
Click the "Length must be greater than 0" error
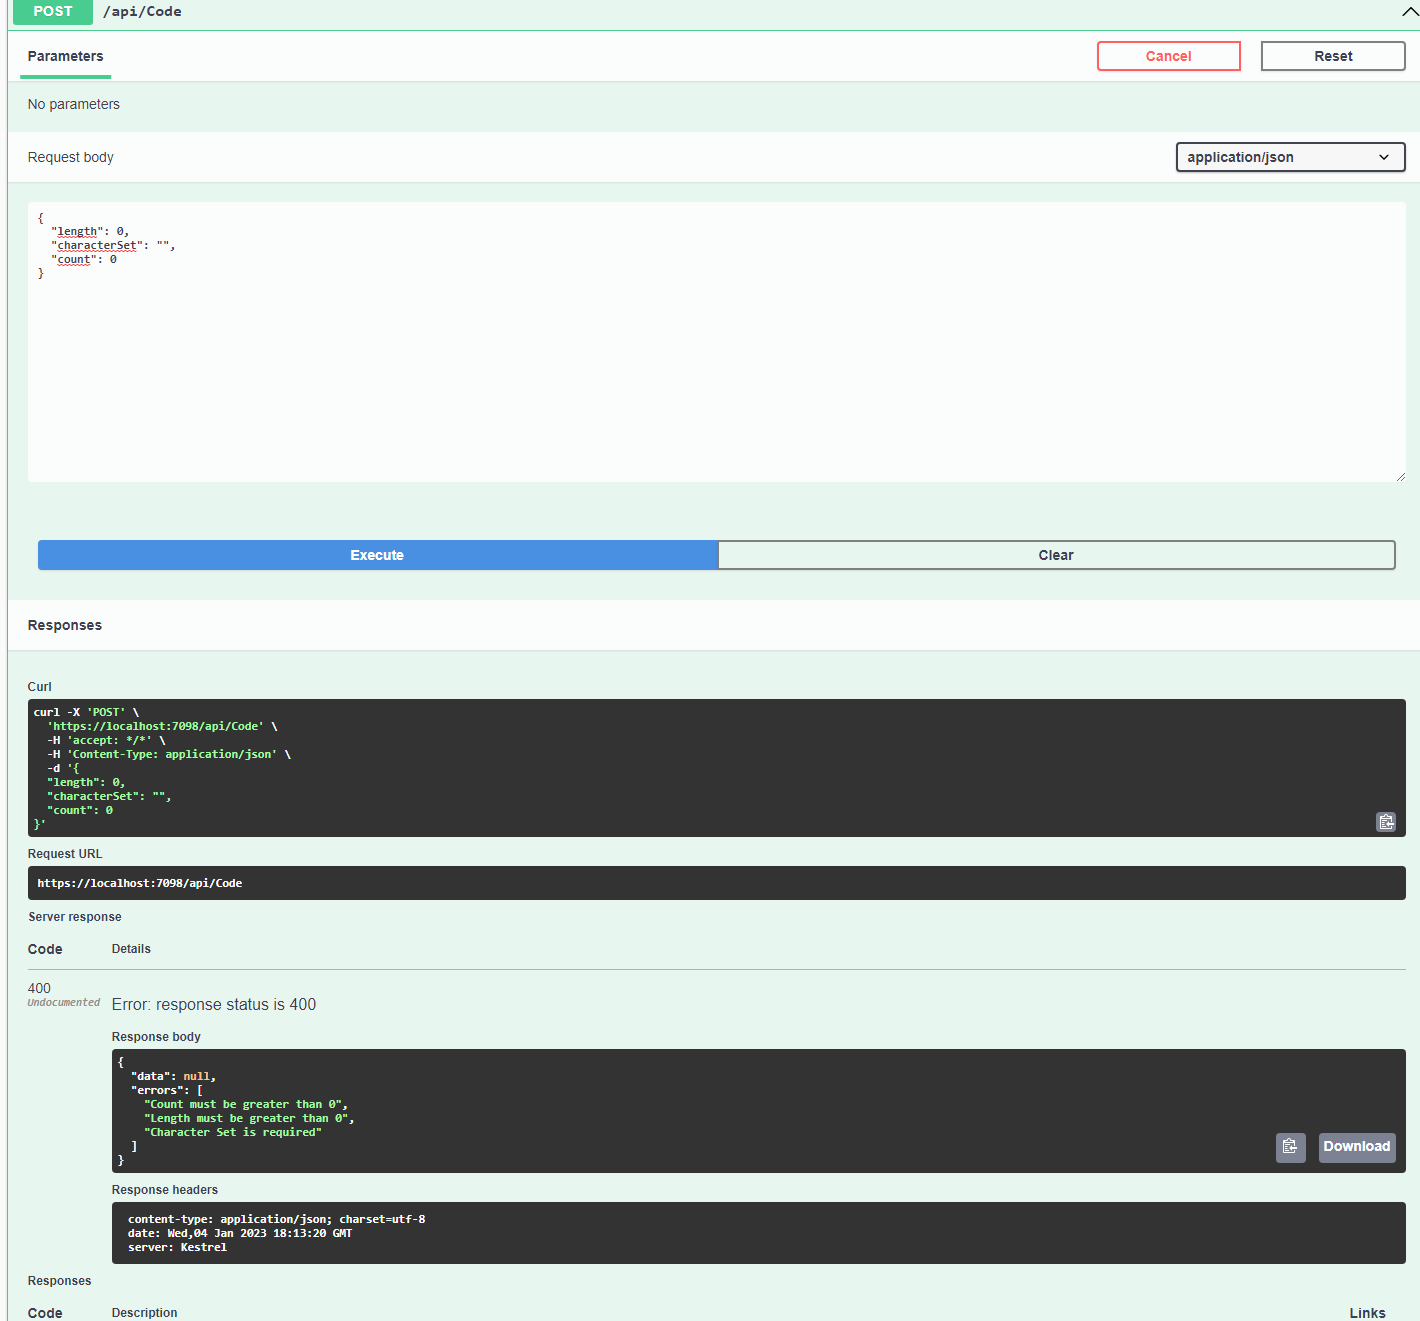click(249, 1119)
